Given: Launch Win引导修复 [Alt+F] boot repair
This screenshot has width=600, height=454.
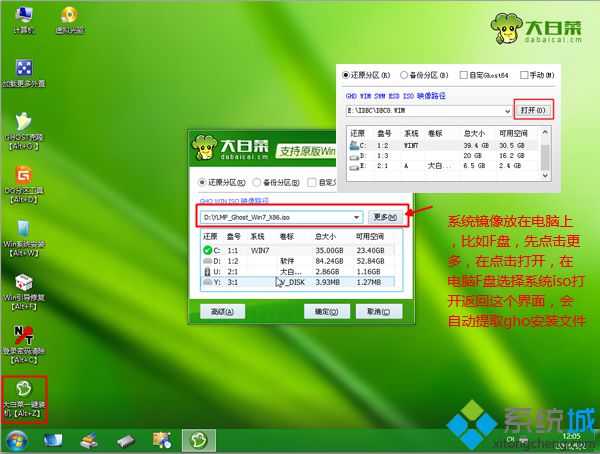Looking at the screenshot, I should 24,292.
